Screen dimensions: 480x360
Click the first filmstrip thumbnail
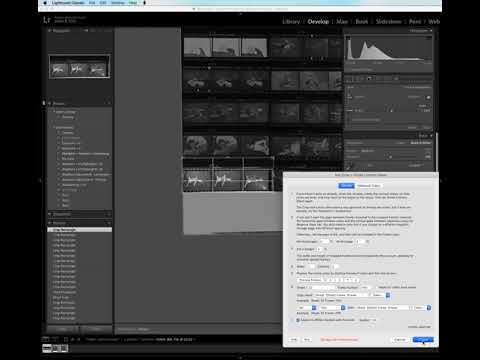[47, 348]
